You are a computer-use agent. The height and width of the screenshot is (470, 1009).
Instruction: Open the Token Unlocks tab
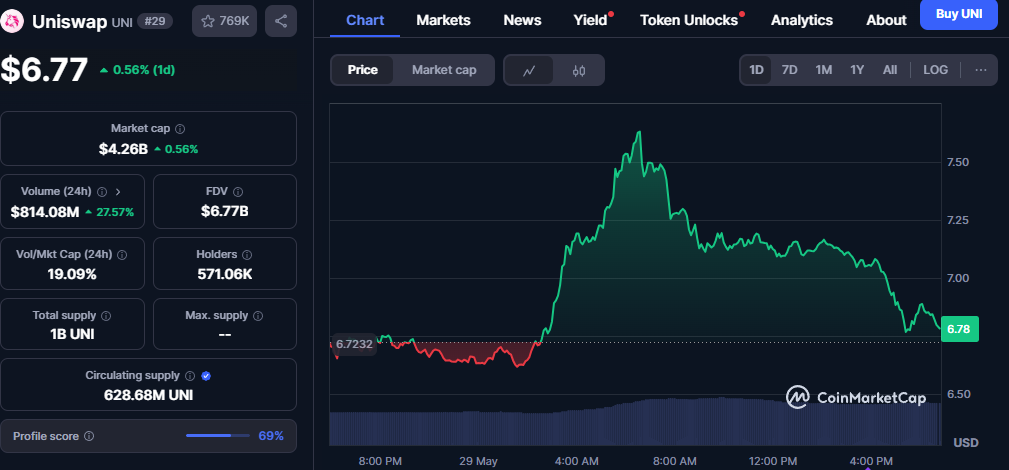coord(689,21)
